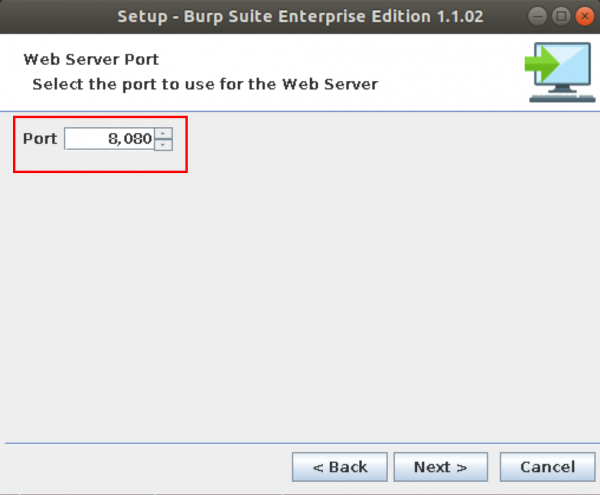Click the green arrow on installer icon

click(x=539, y=62)
